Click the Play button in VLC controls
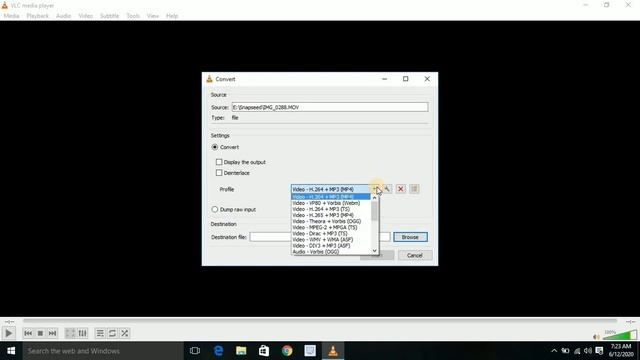 click(x=9, y=333)
